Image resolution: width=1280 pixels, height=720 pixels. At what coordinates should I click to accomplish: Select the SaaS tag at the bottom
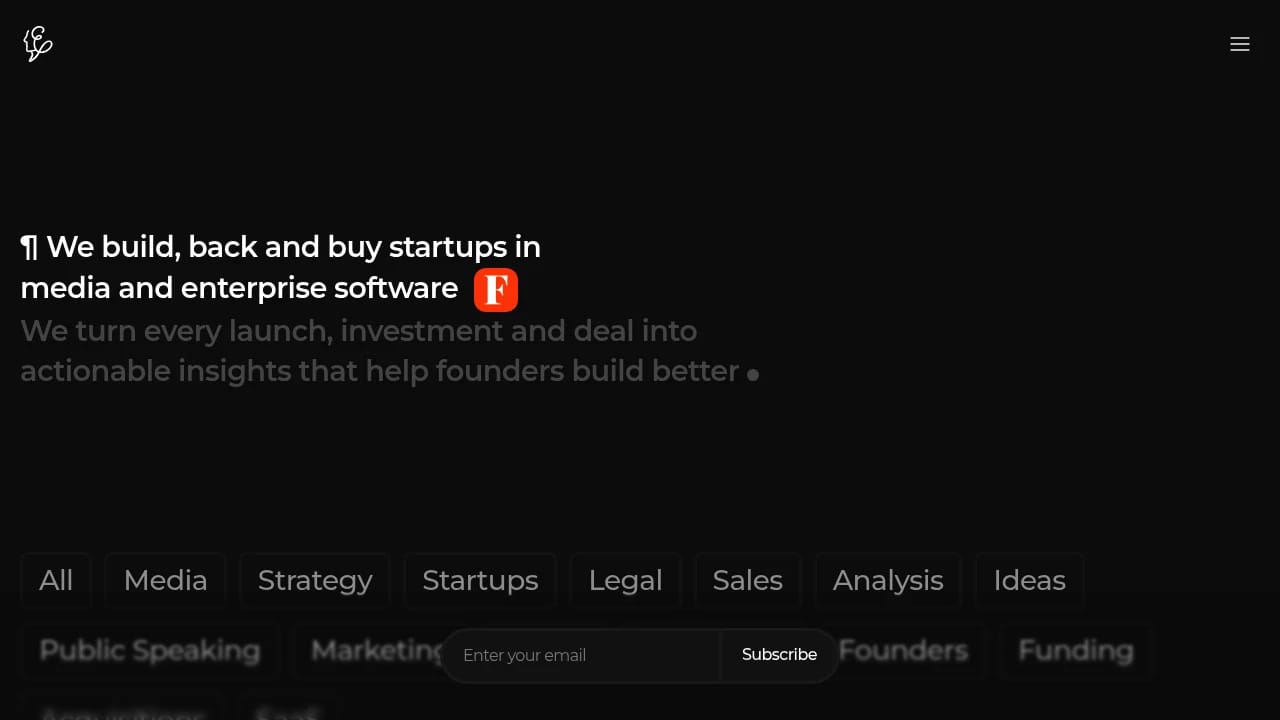(288, 714)
